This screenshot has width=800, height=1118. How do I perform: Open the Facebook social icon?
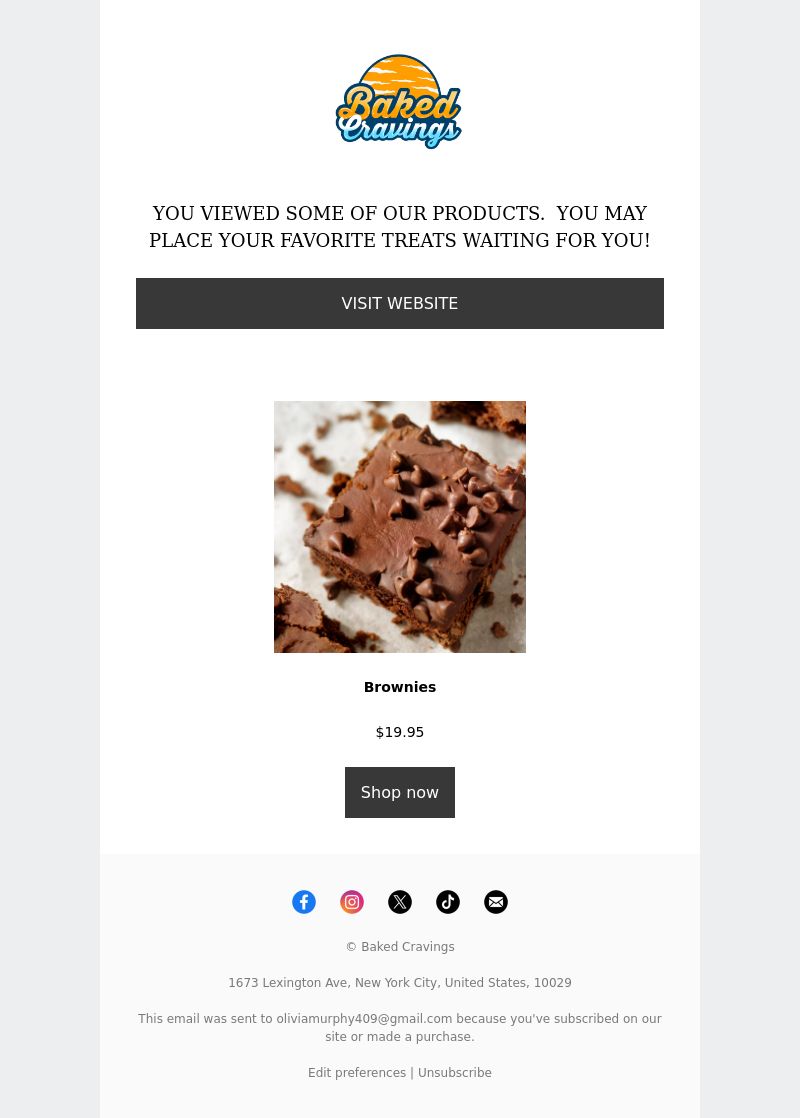point(304,902)
